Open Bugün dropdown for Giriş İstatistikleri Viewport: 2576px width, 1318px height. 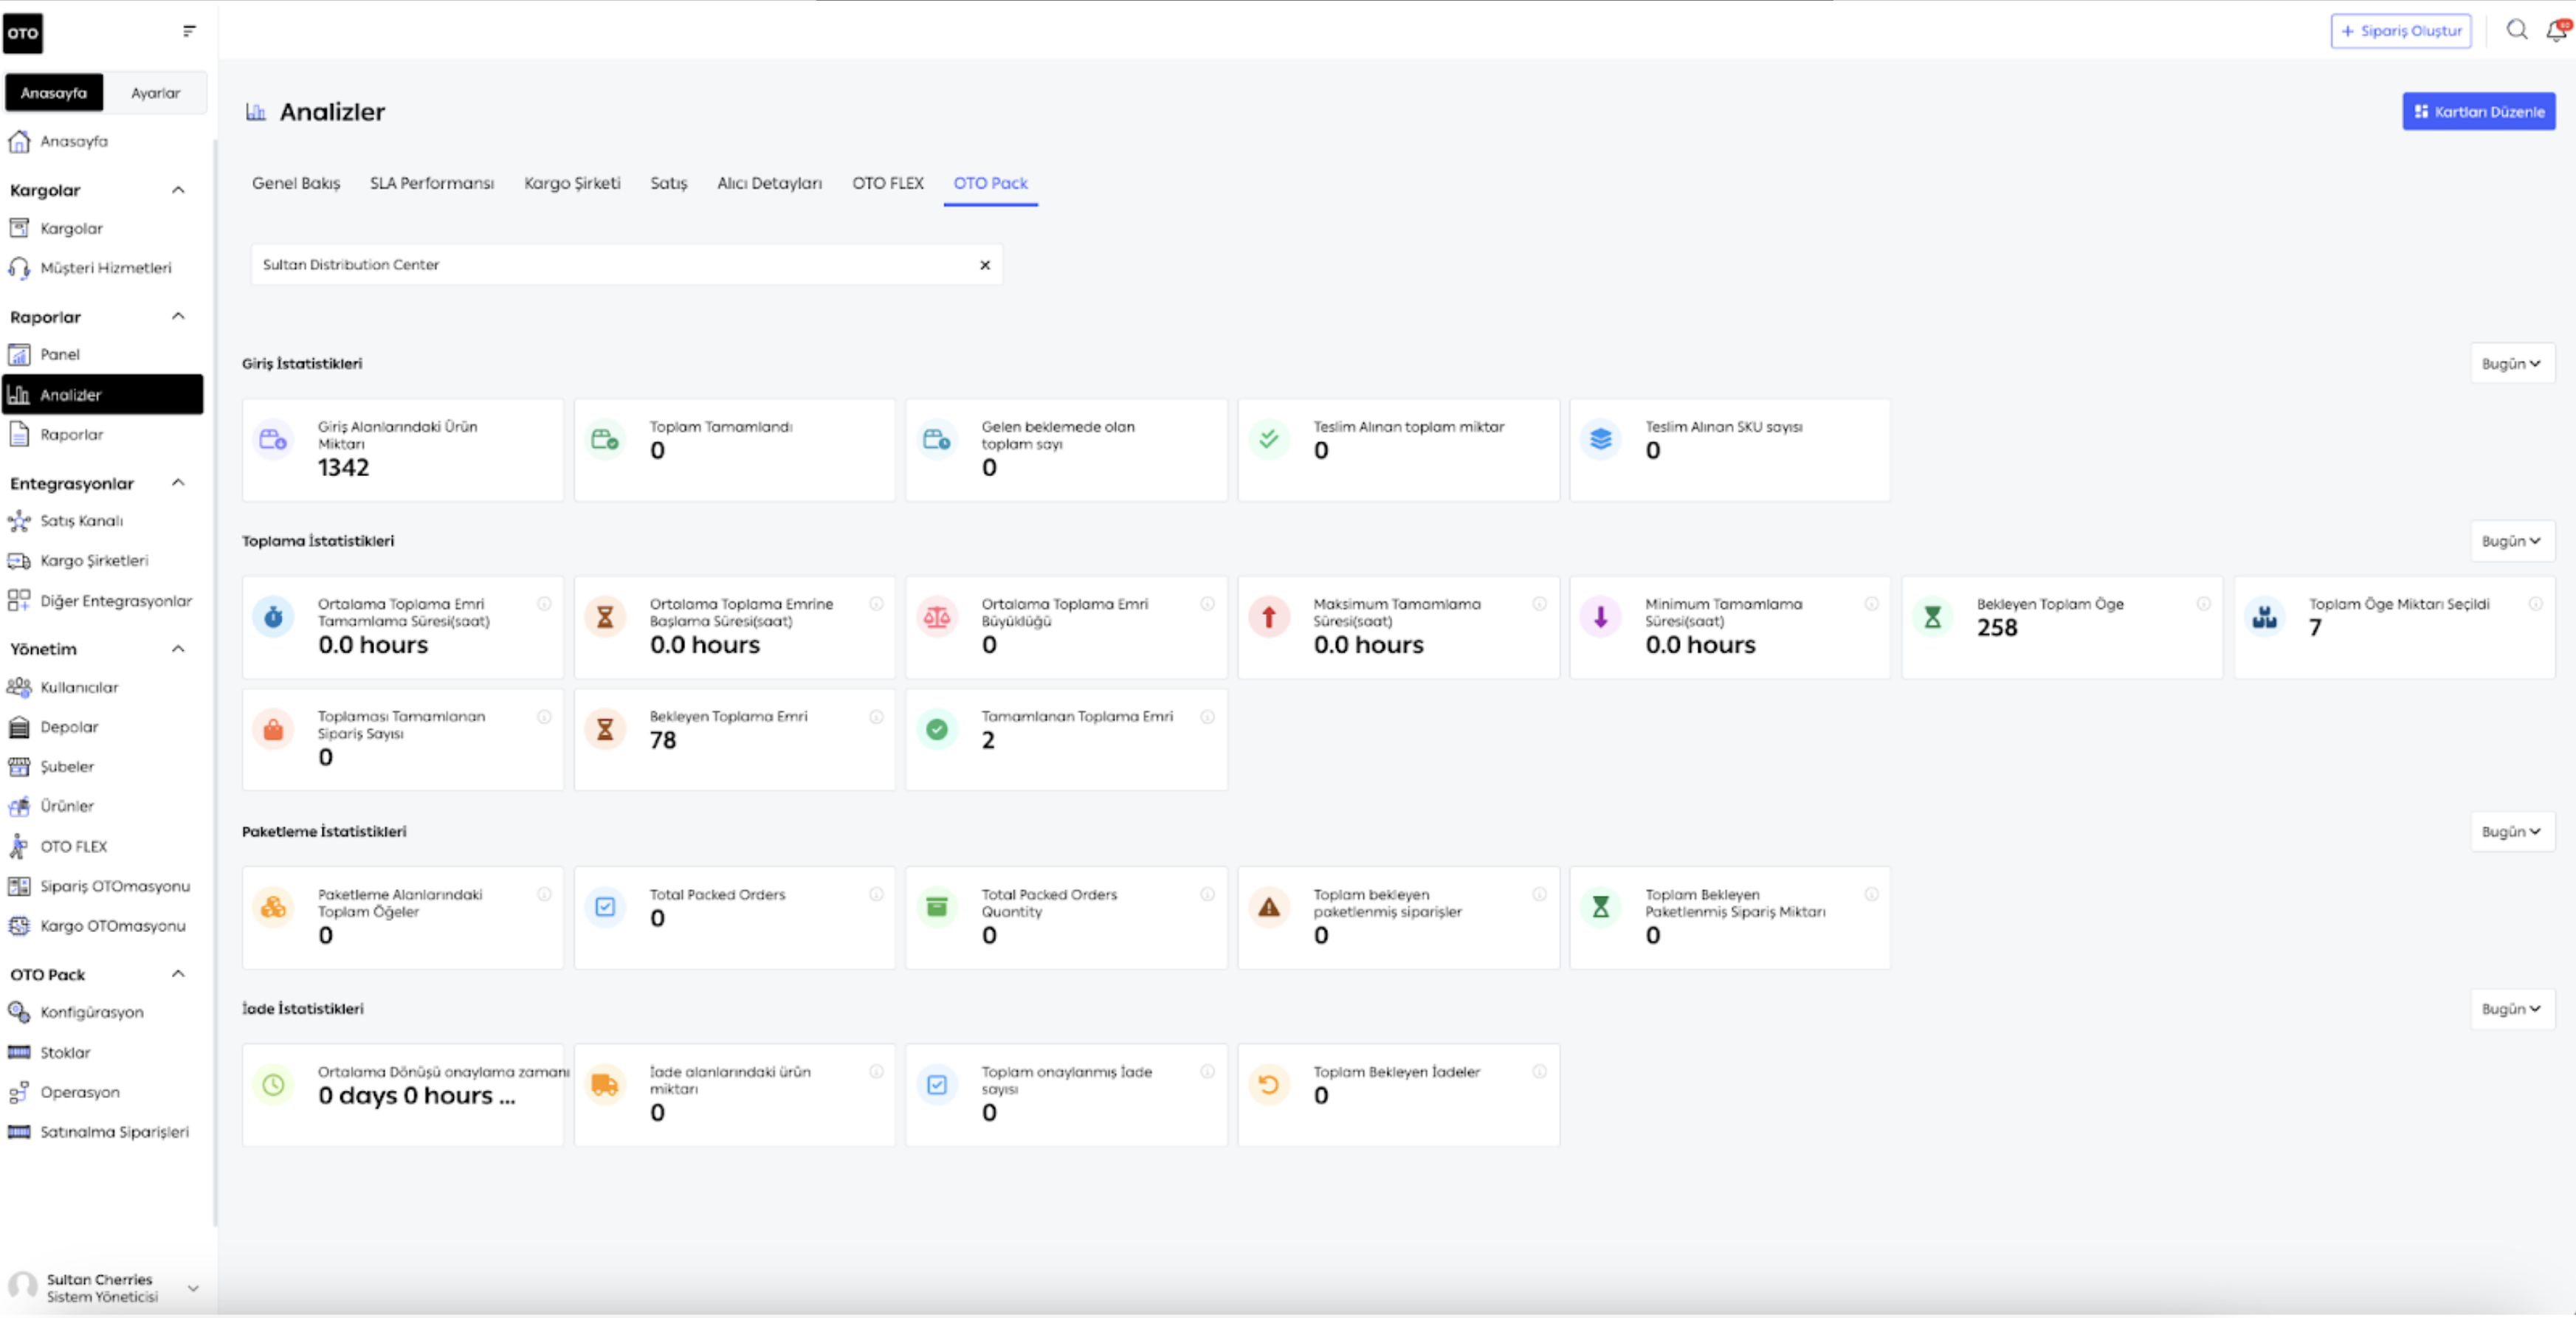(x=2510, y=364)
